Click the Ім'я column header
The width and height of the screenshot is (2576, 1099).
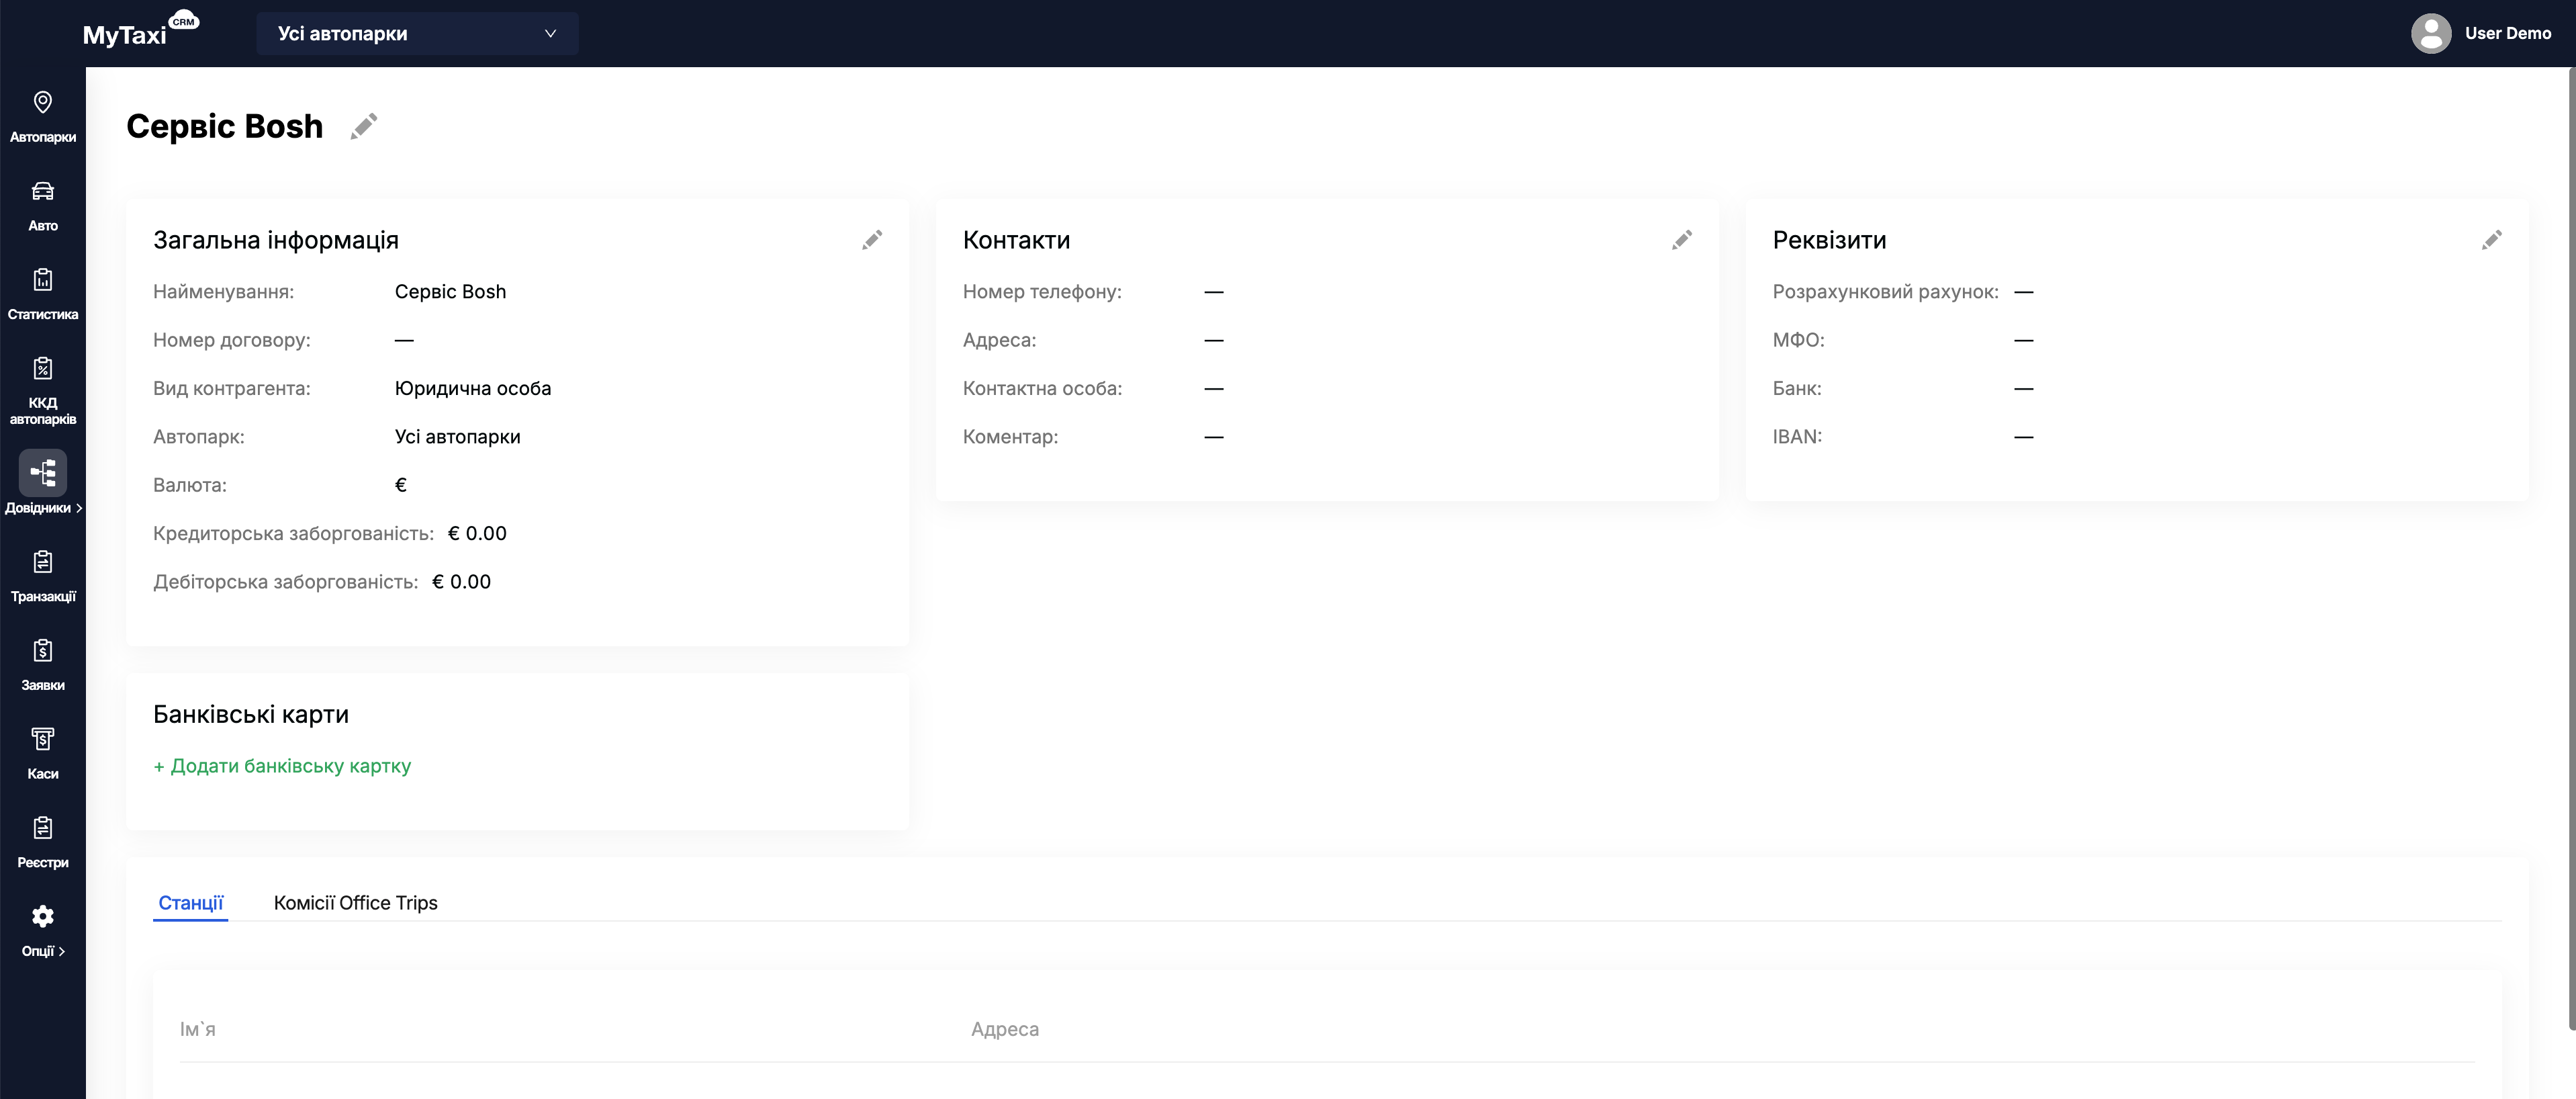pyautogui.click(x=198, y=1029)
